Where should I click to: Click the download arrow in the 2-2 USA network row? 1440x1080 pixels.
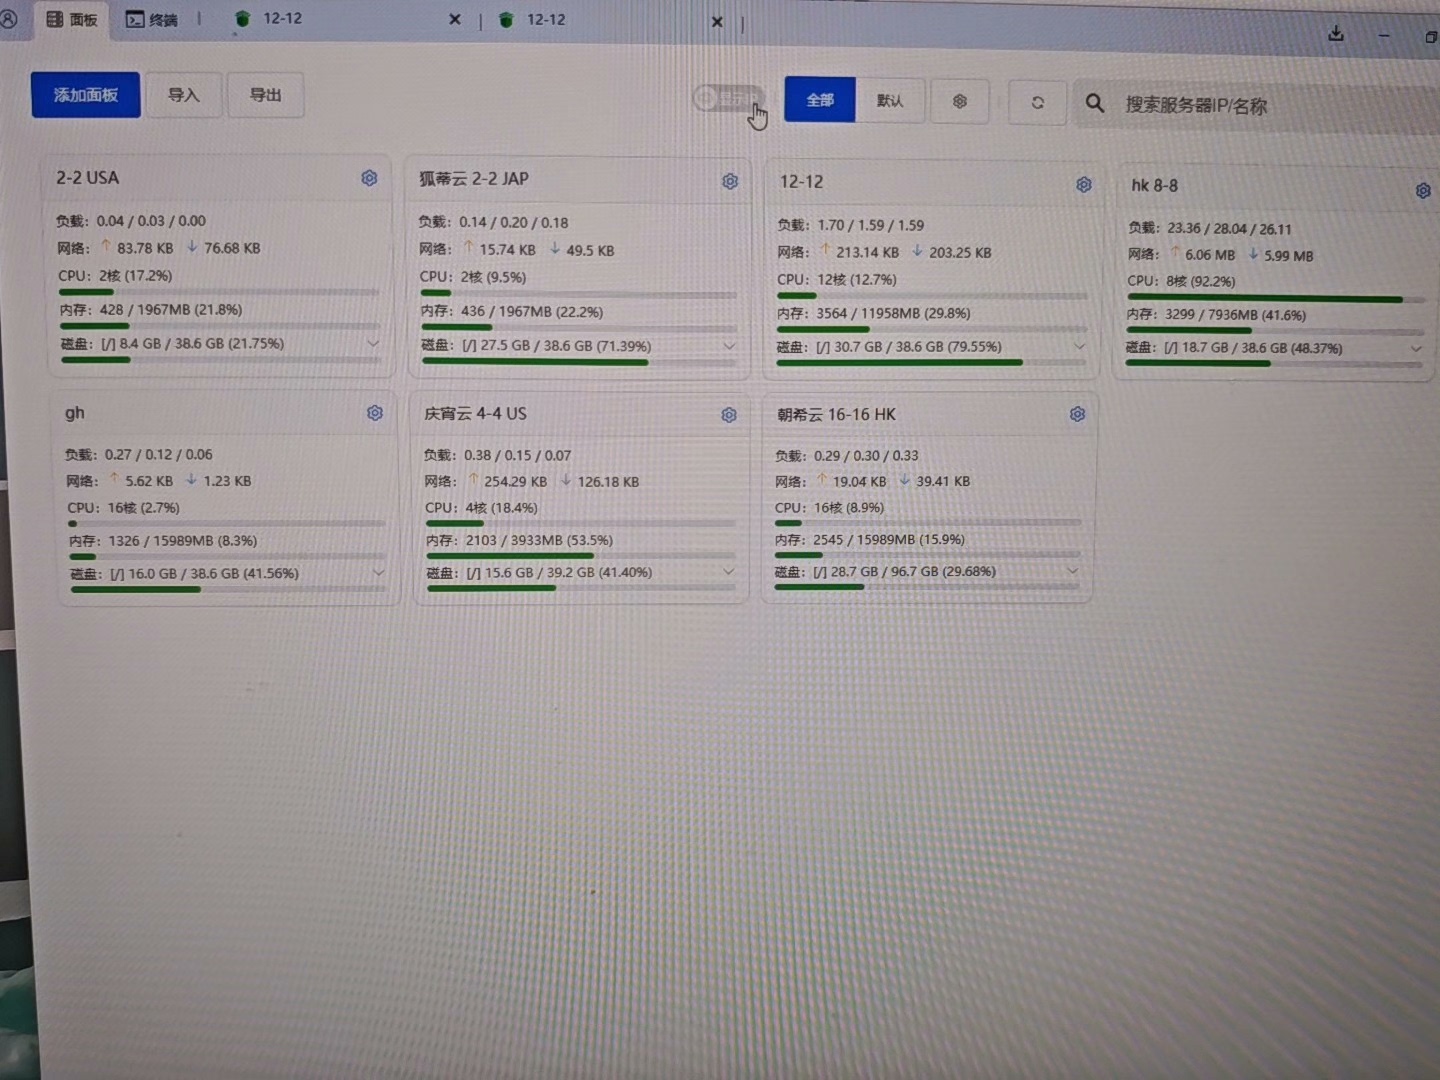tap(192, 246)
